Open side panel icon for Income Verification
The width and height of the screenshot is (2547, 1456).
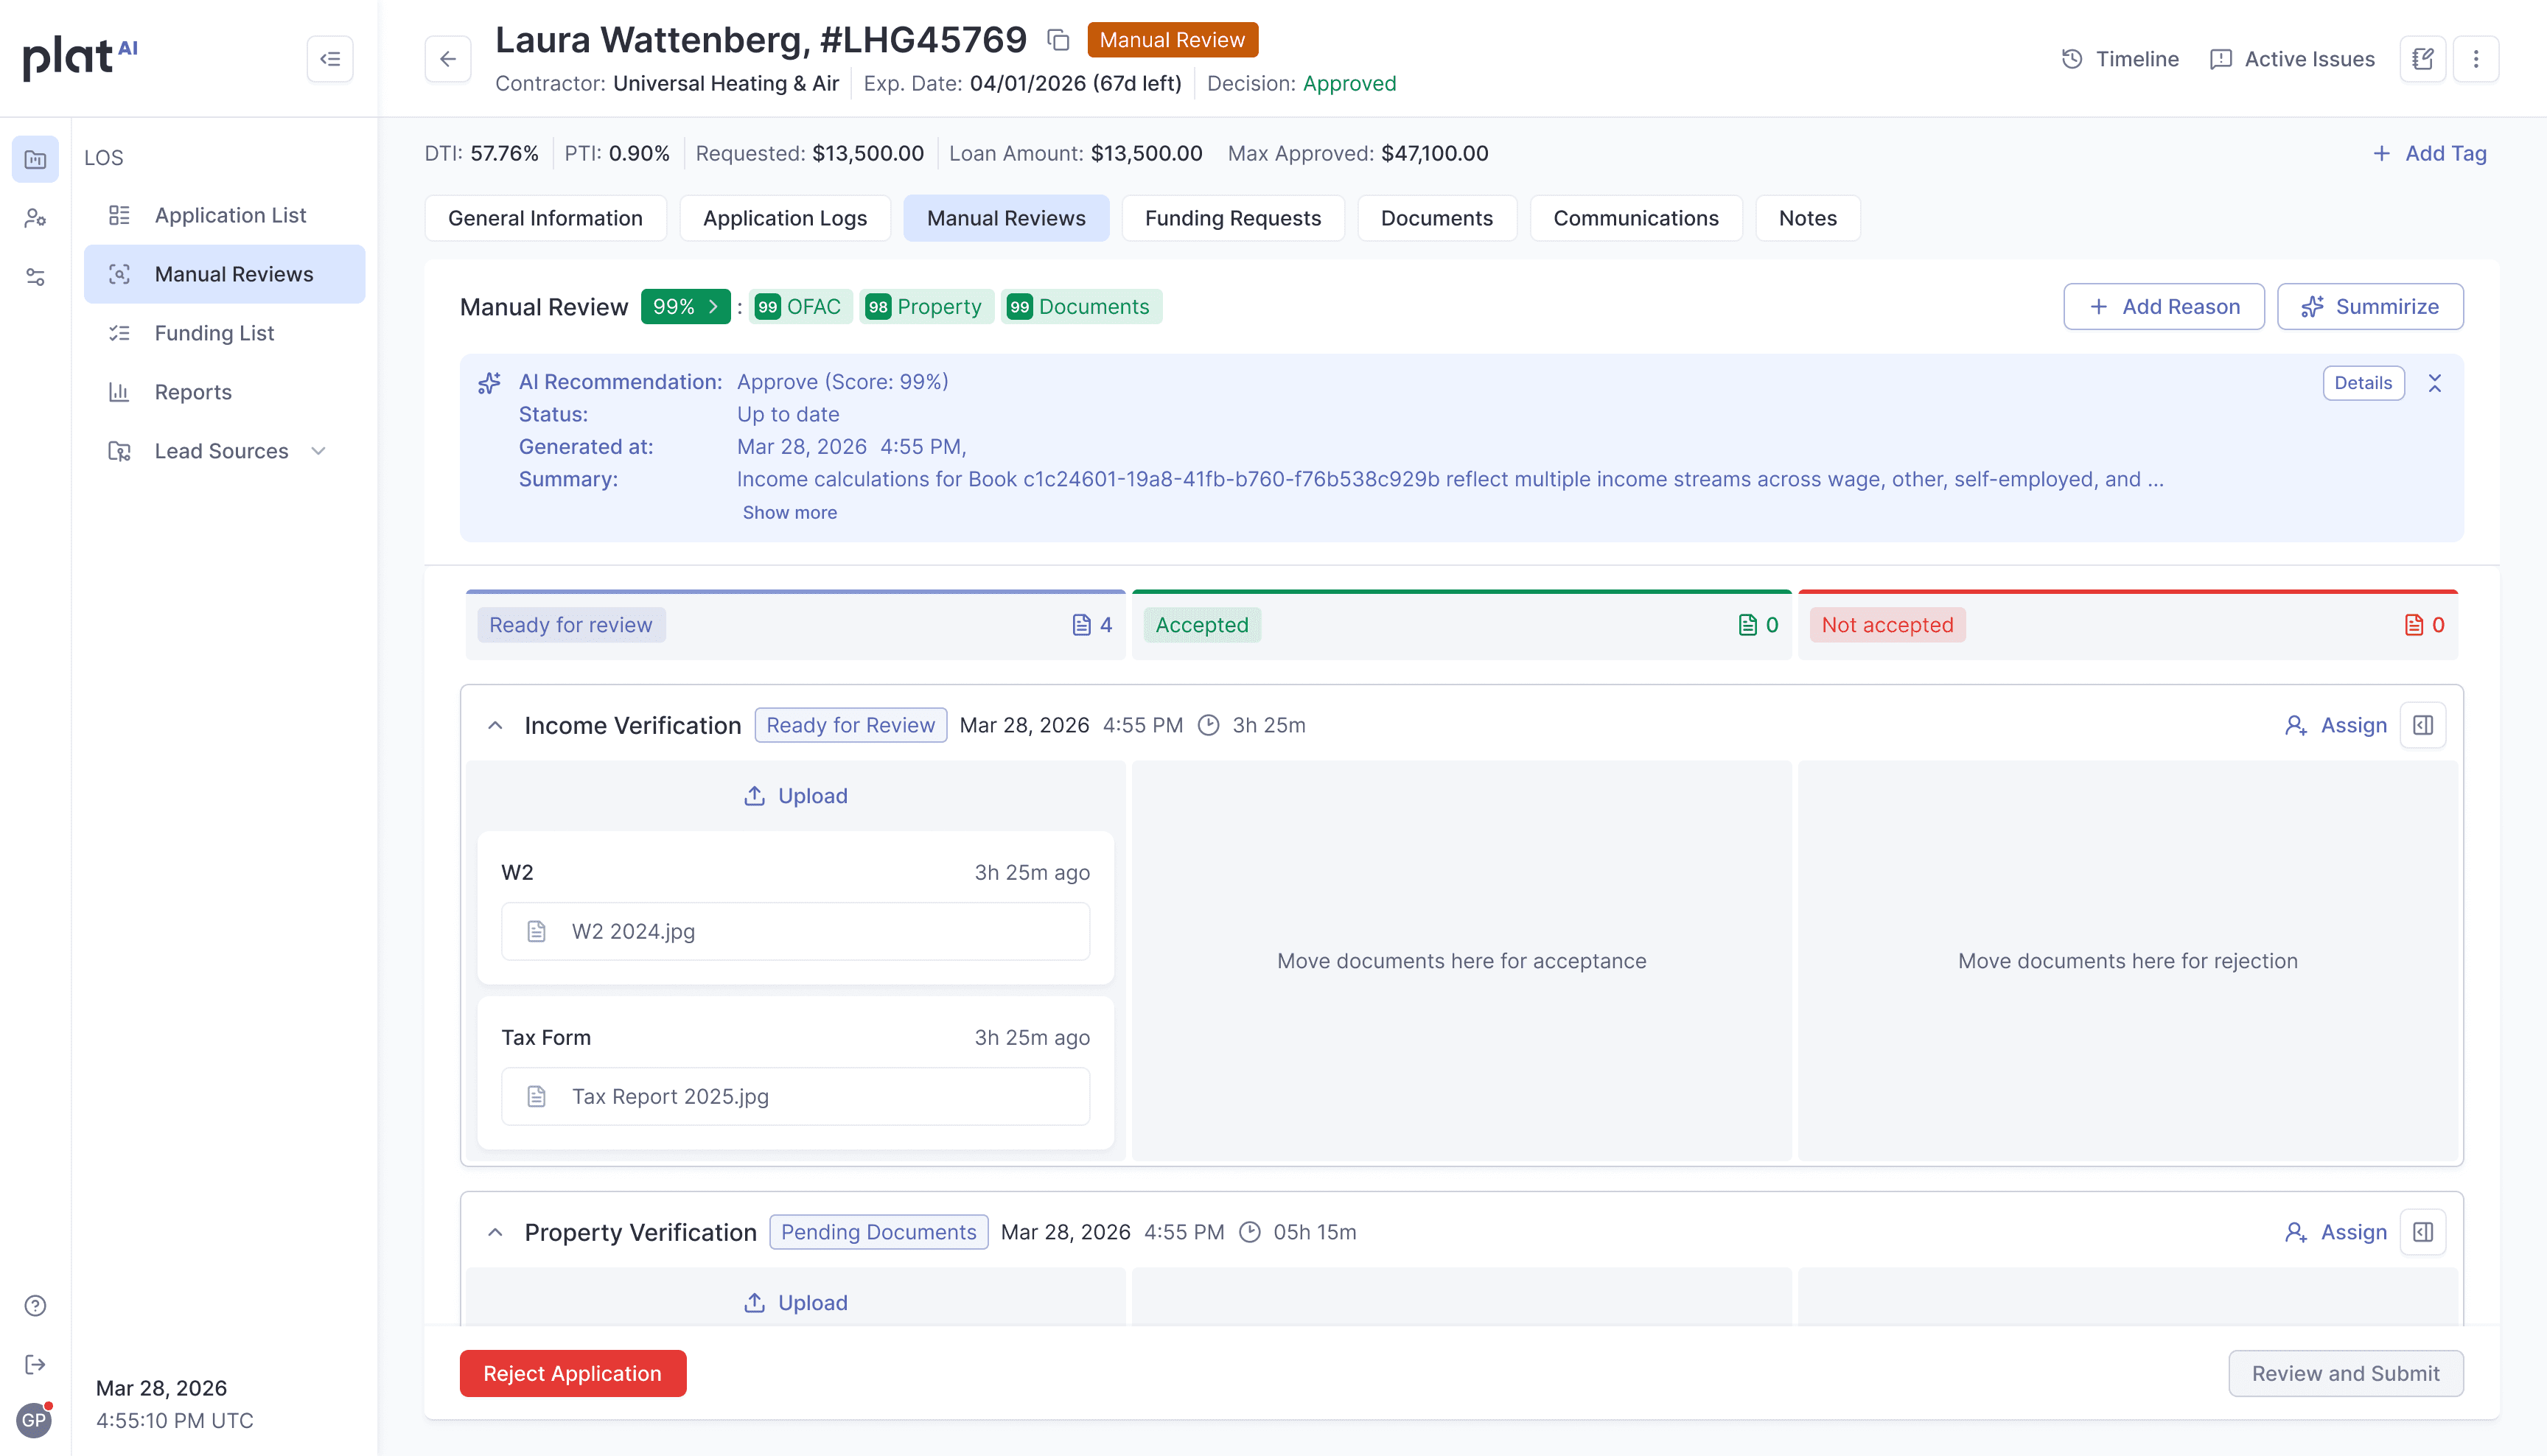[2423, 725]
